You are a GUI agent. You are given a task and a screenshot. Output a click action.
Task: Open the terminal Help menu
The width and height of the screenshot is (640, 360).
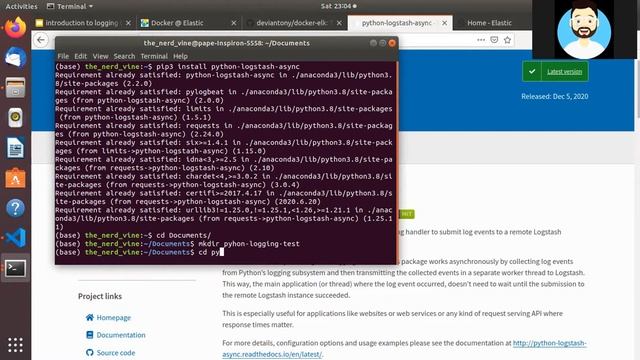coord(180,56)
